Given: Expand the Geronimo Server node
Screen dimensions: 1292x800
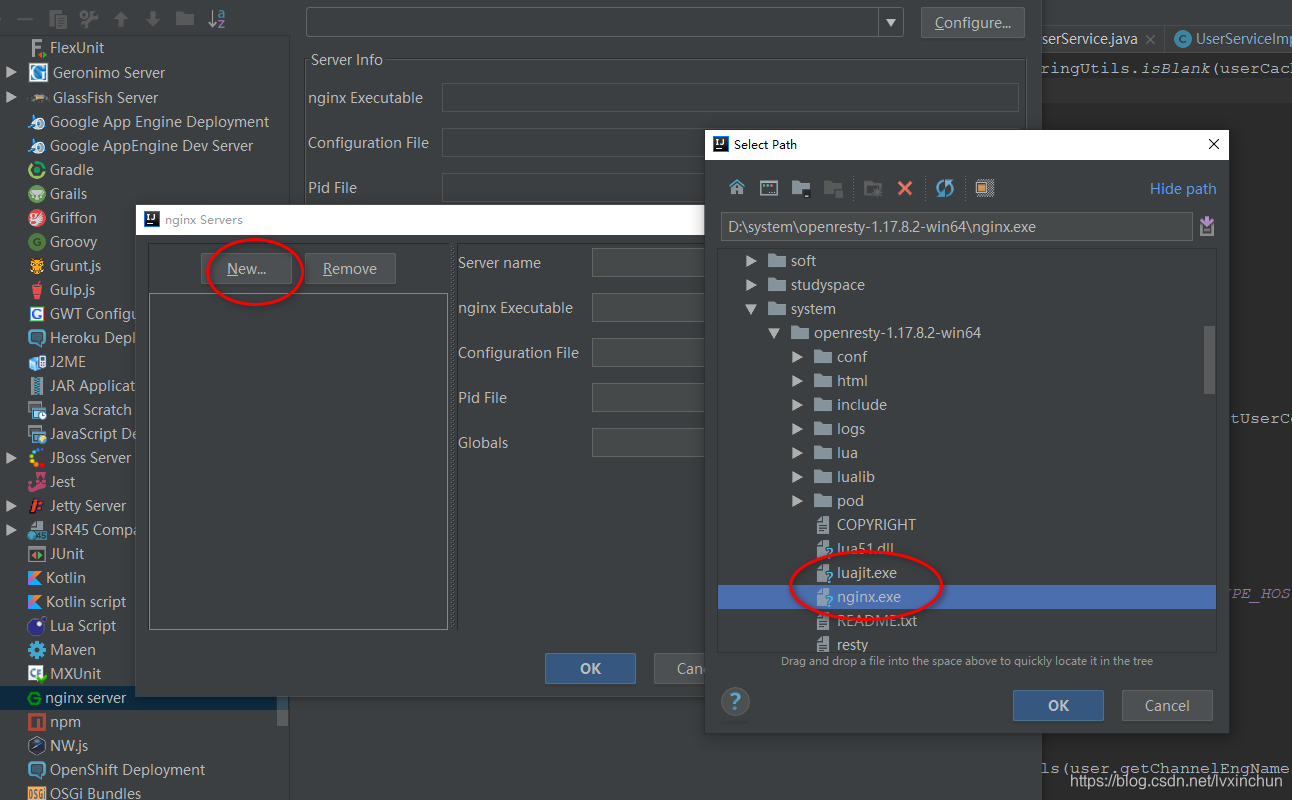Looking at the screenshot, I should 11,73.
